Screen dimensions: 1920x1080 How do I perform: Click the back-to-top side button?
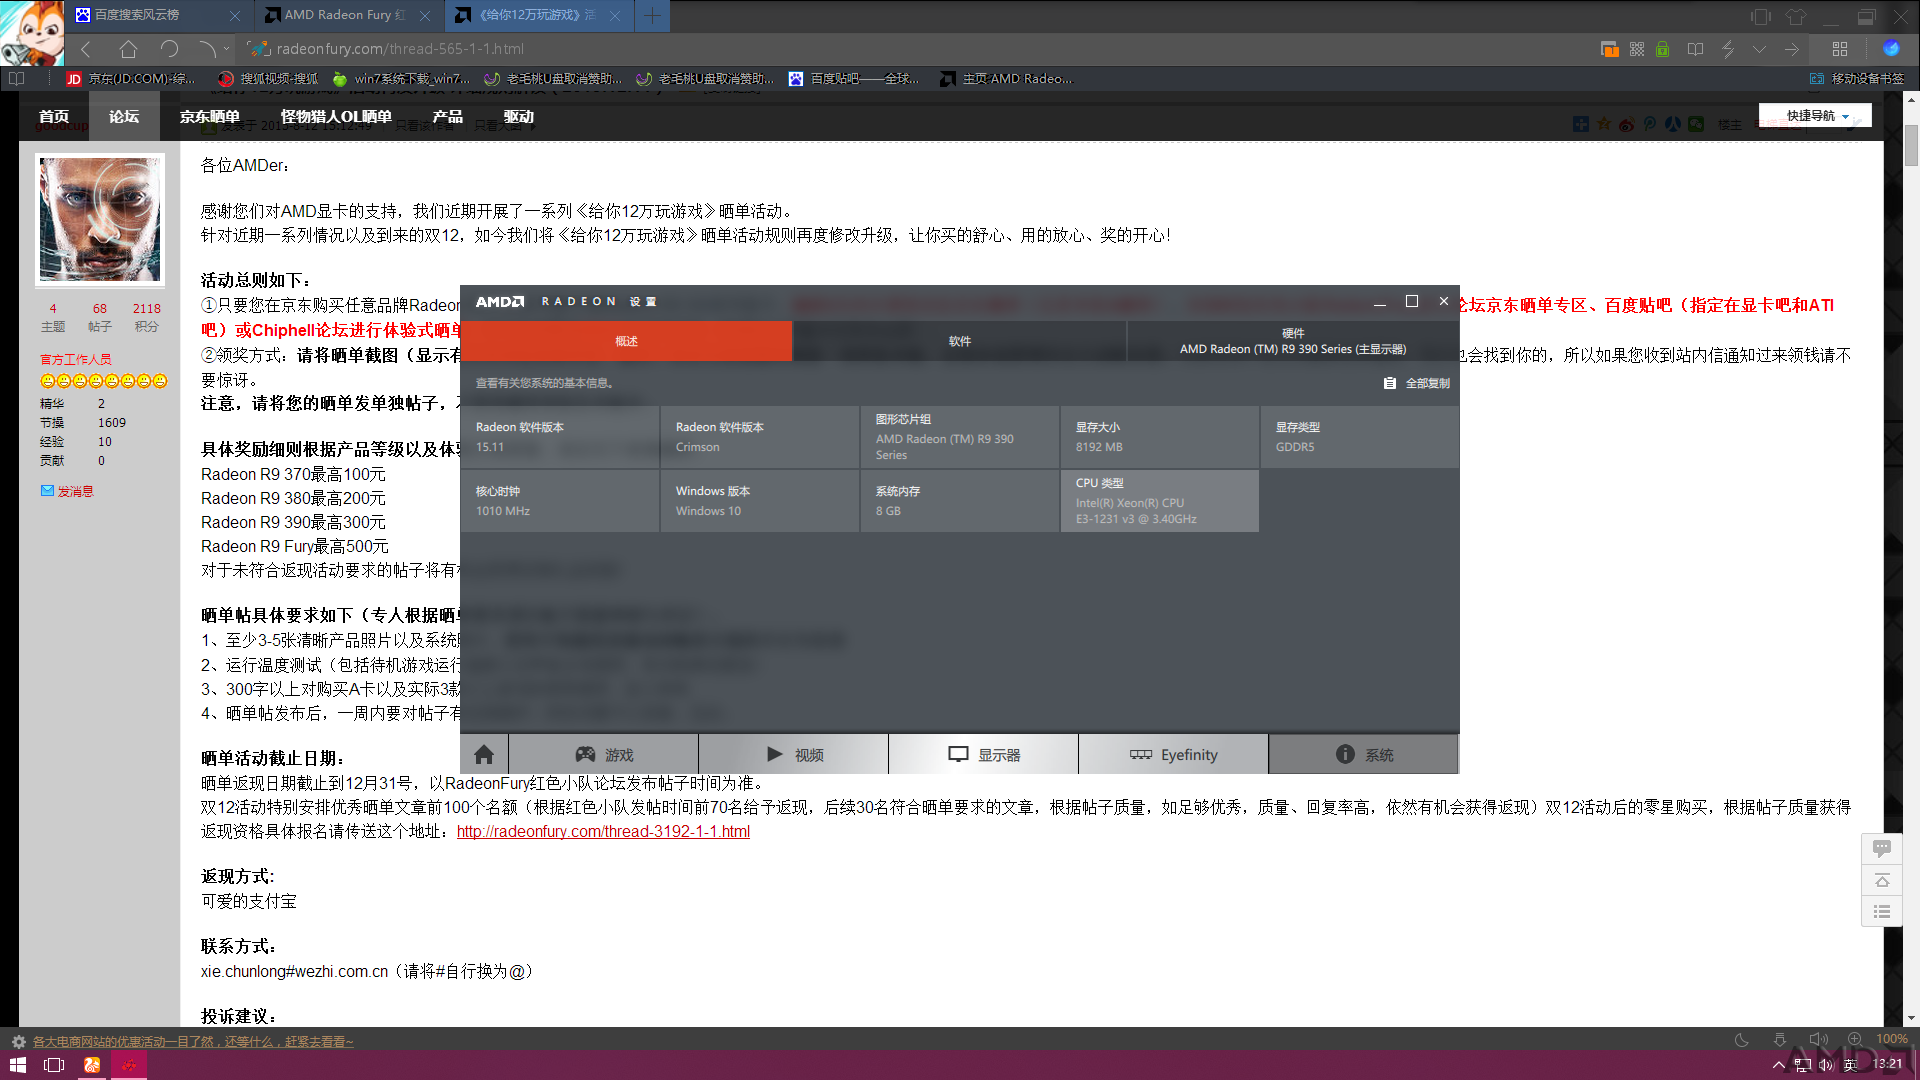coord(1881,880)
